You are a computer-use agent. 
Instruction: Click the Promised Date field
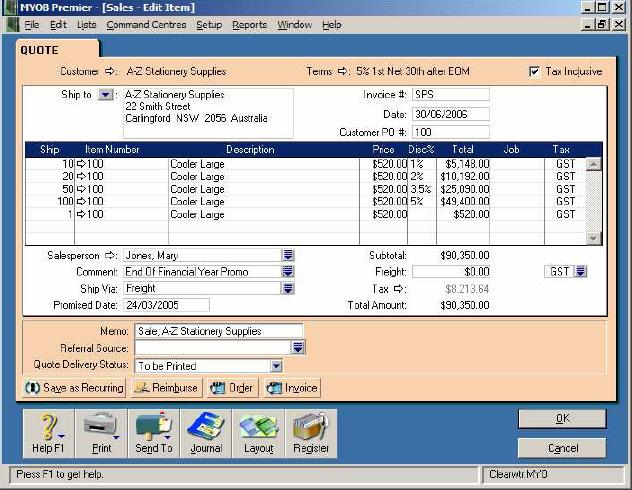166,305
